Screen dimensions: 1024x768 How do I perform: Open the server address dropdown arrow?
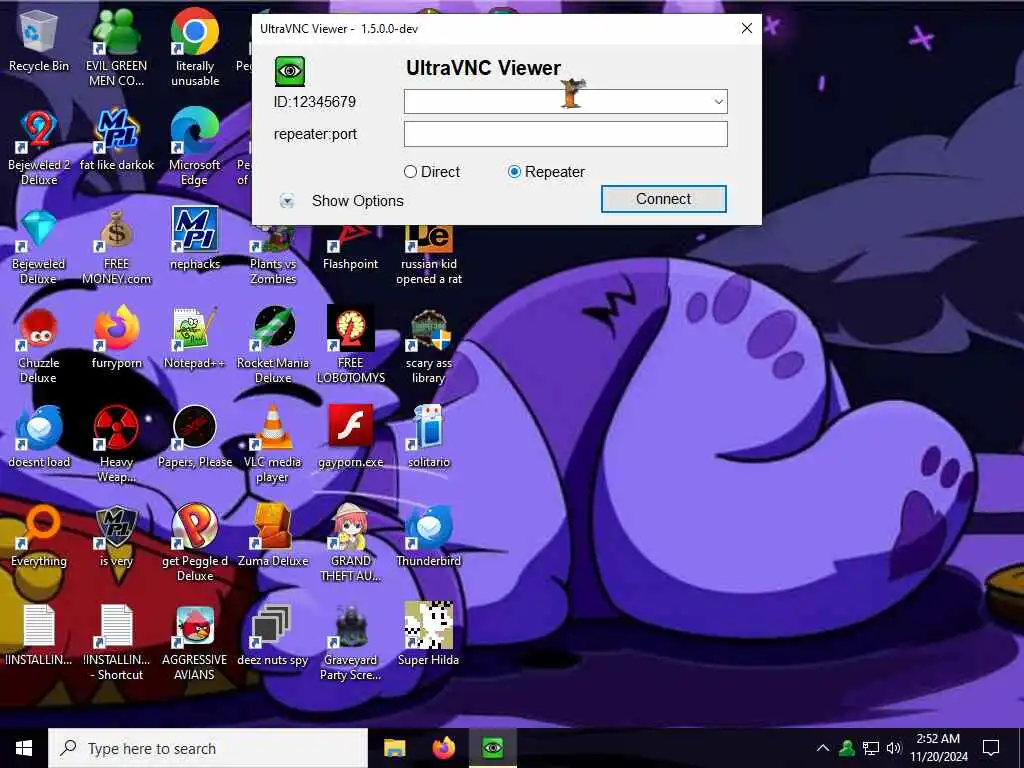718,101
